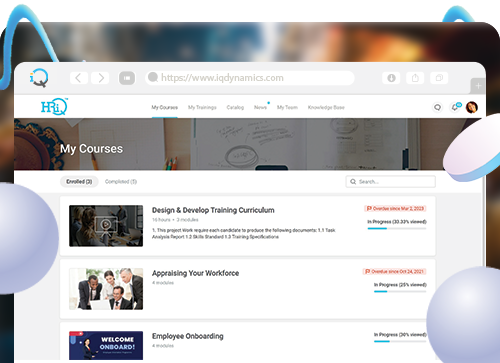
Task: Go forward with the browser forward arrow
Action: pos(100,78)
